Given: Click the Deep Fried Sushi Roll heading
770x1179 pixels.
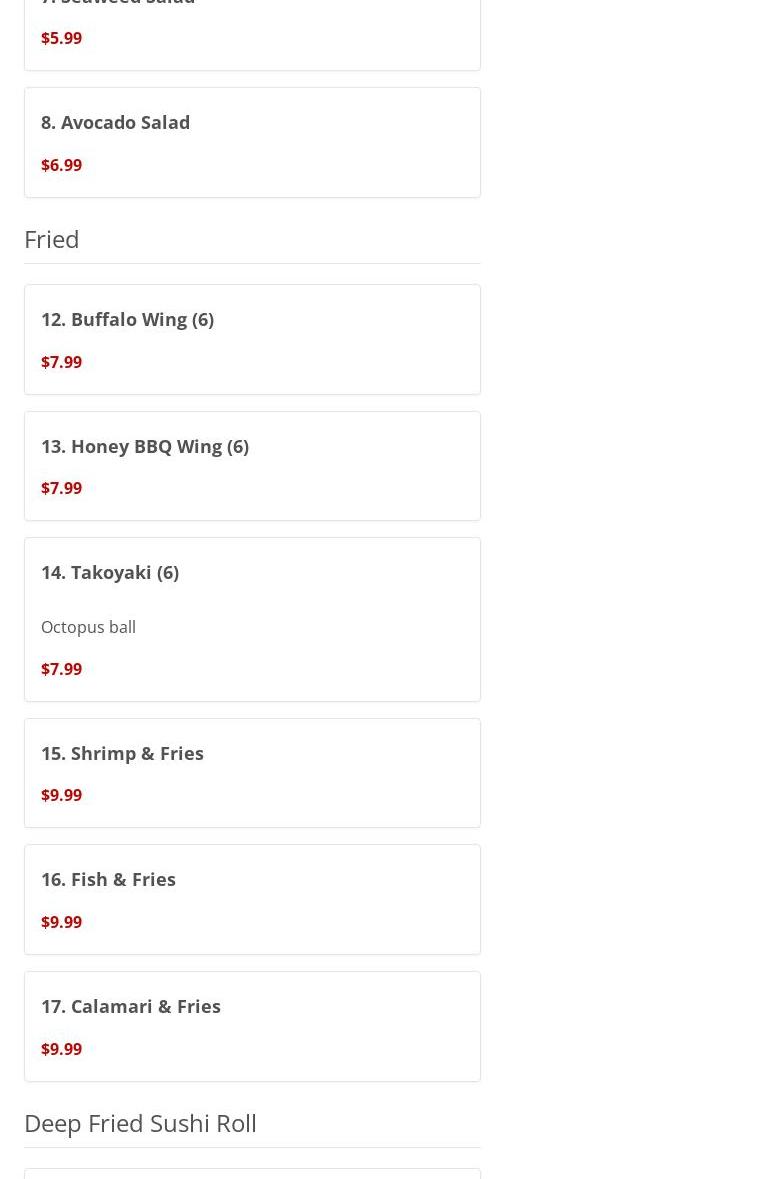Looking at the screenshot, I should pyautogui.click(x=140, y=1123).
